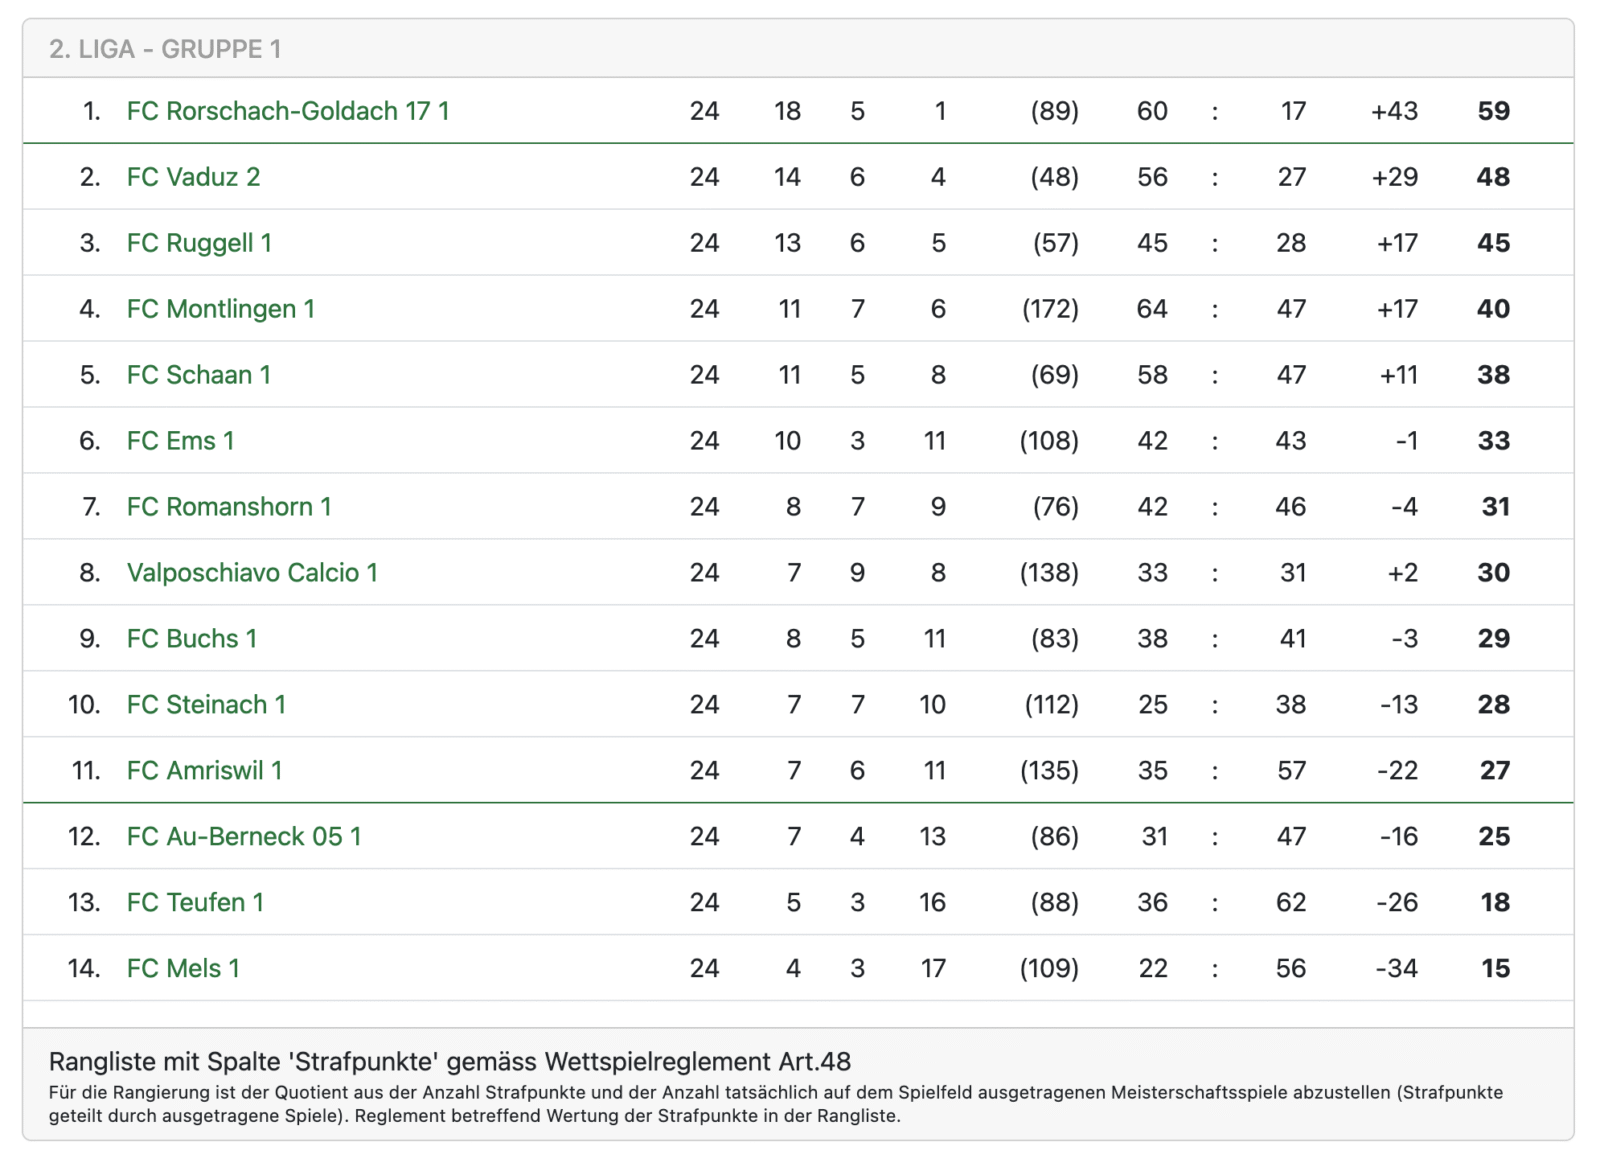Open the FC Mels 1 team link
The width and height of the screenshot is (1600, 1171).
(183, 969)
